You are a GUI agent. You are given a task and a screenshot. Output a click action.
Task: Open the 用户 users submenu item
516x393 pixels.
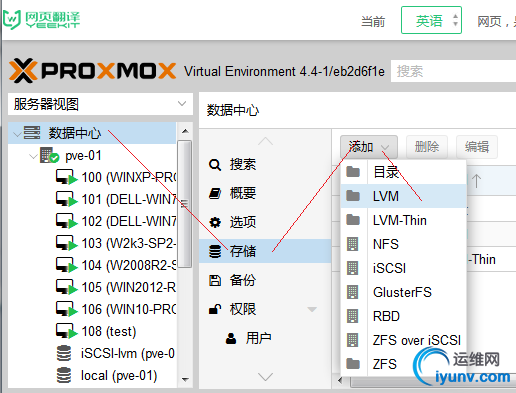[265, 338]
